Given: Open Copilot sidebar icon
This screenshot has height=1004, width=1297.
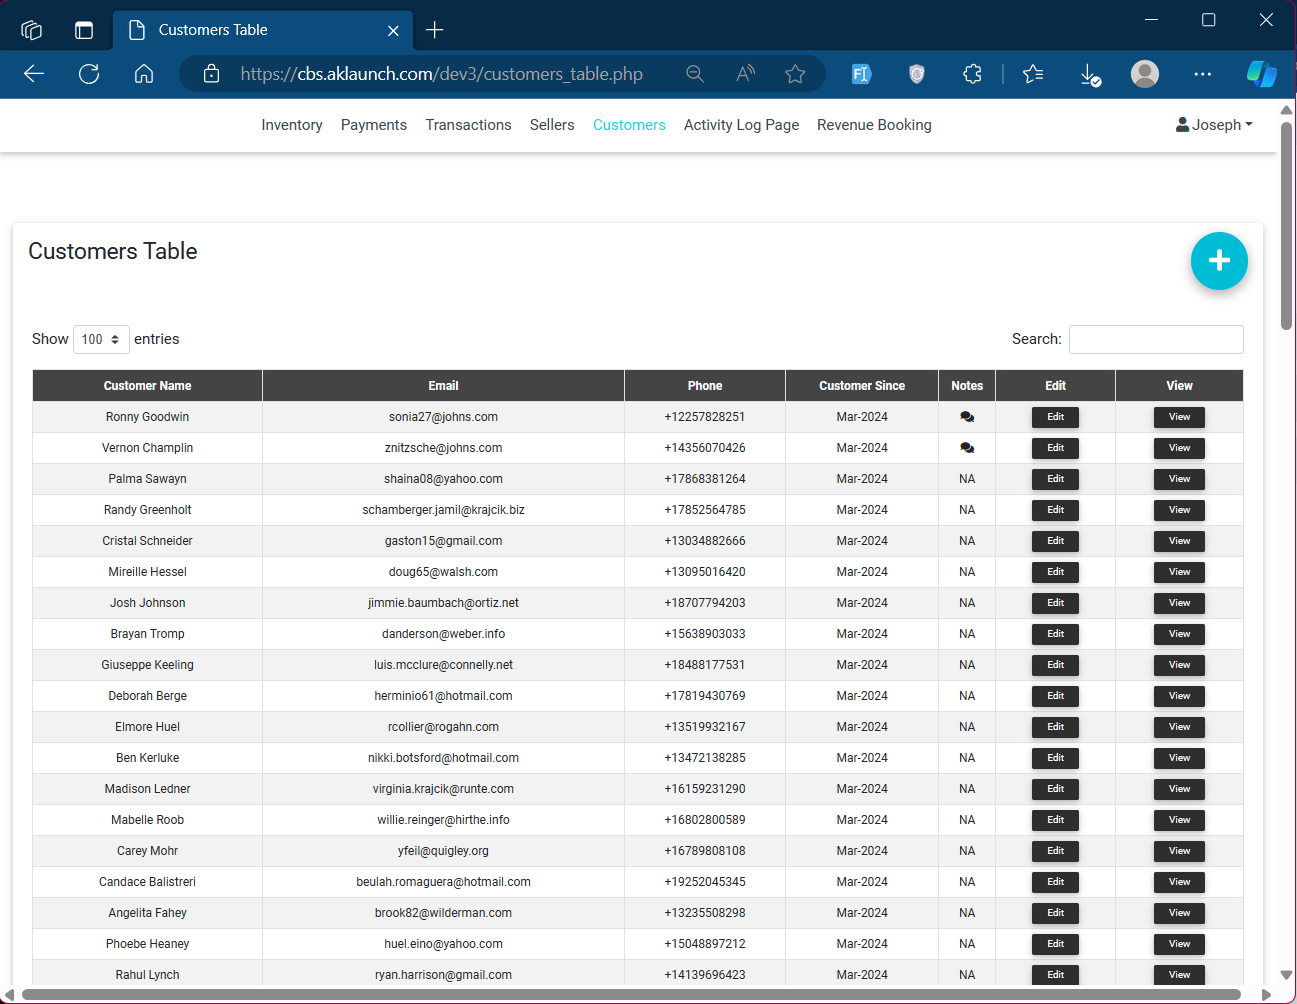Looking at the screenshot, I should 1260,74.
